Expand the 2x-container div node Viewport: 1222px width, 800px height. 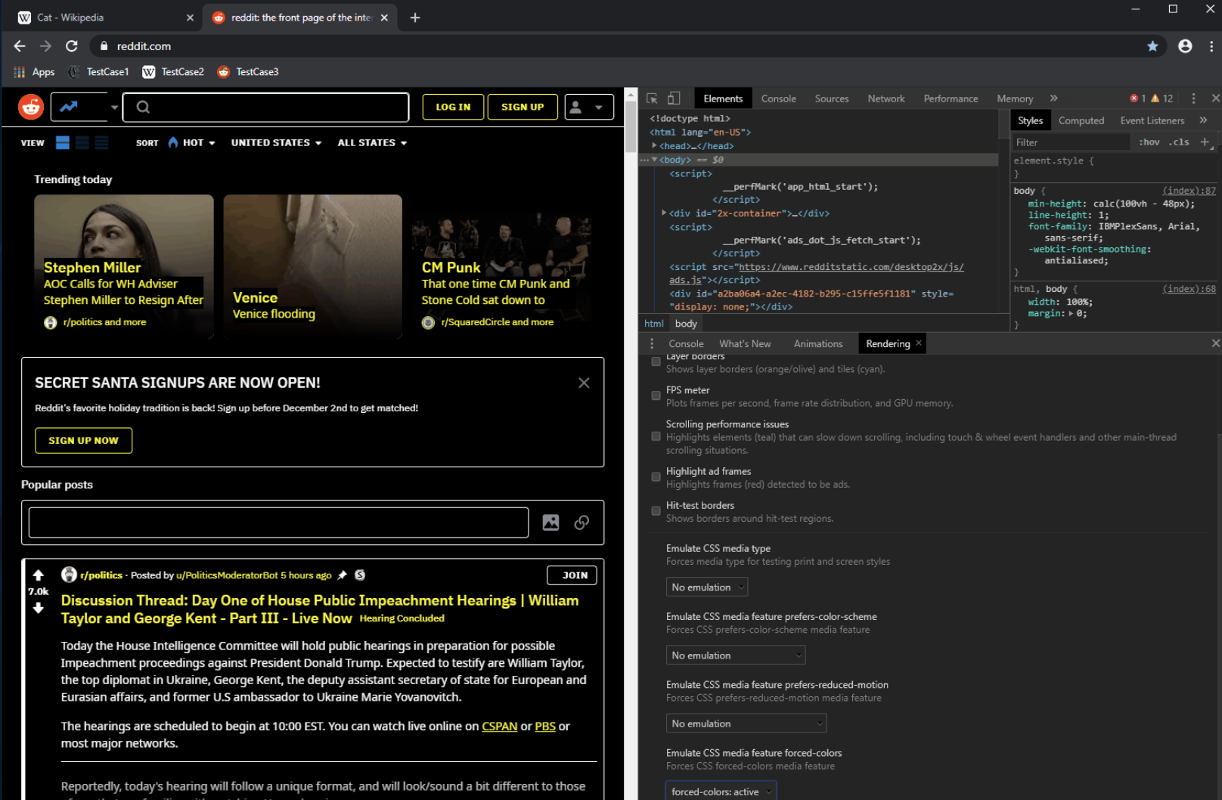tap(664, 213)
